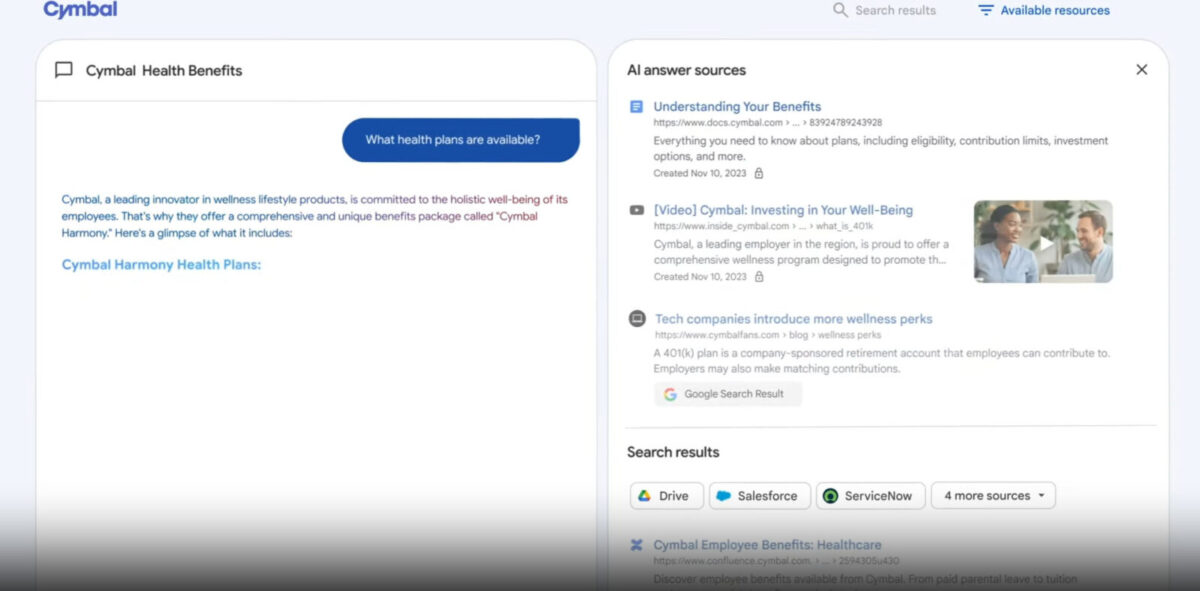
Task: Click the globe icon beside Tech companies wellness perks
Action: click(x=636, y=318)
